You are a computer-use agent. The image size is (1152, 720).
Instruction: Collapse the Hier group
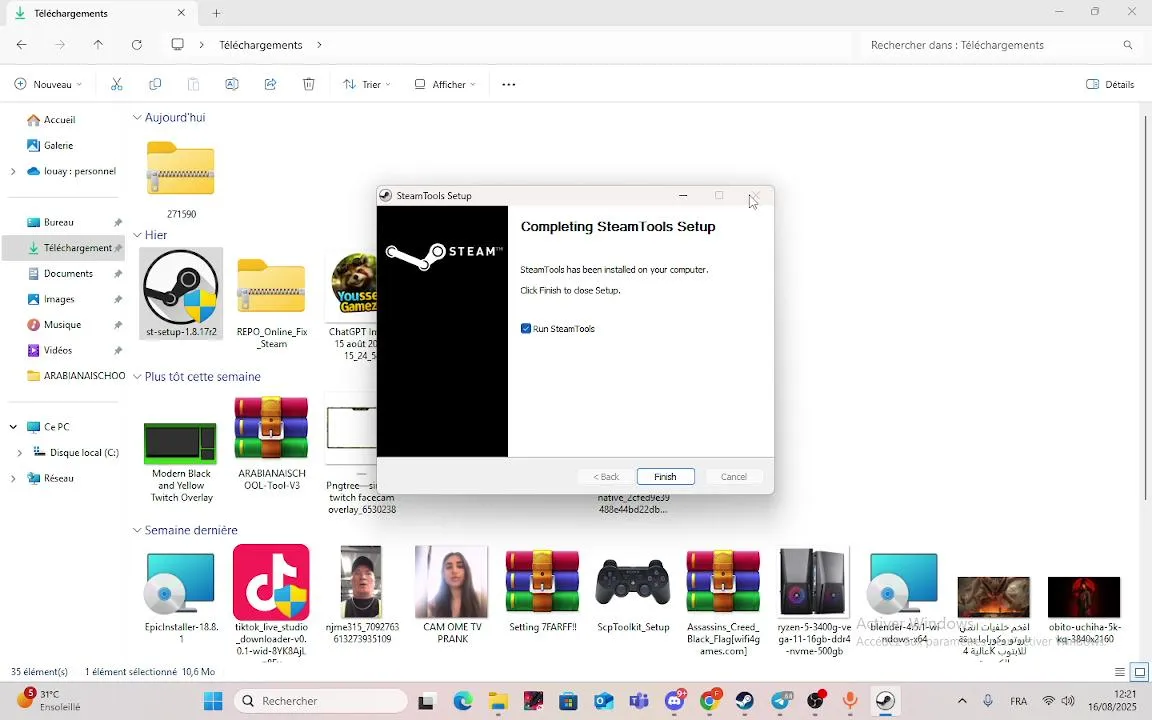click(137, 235)
